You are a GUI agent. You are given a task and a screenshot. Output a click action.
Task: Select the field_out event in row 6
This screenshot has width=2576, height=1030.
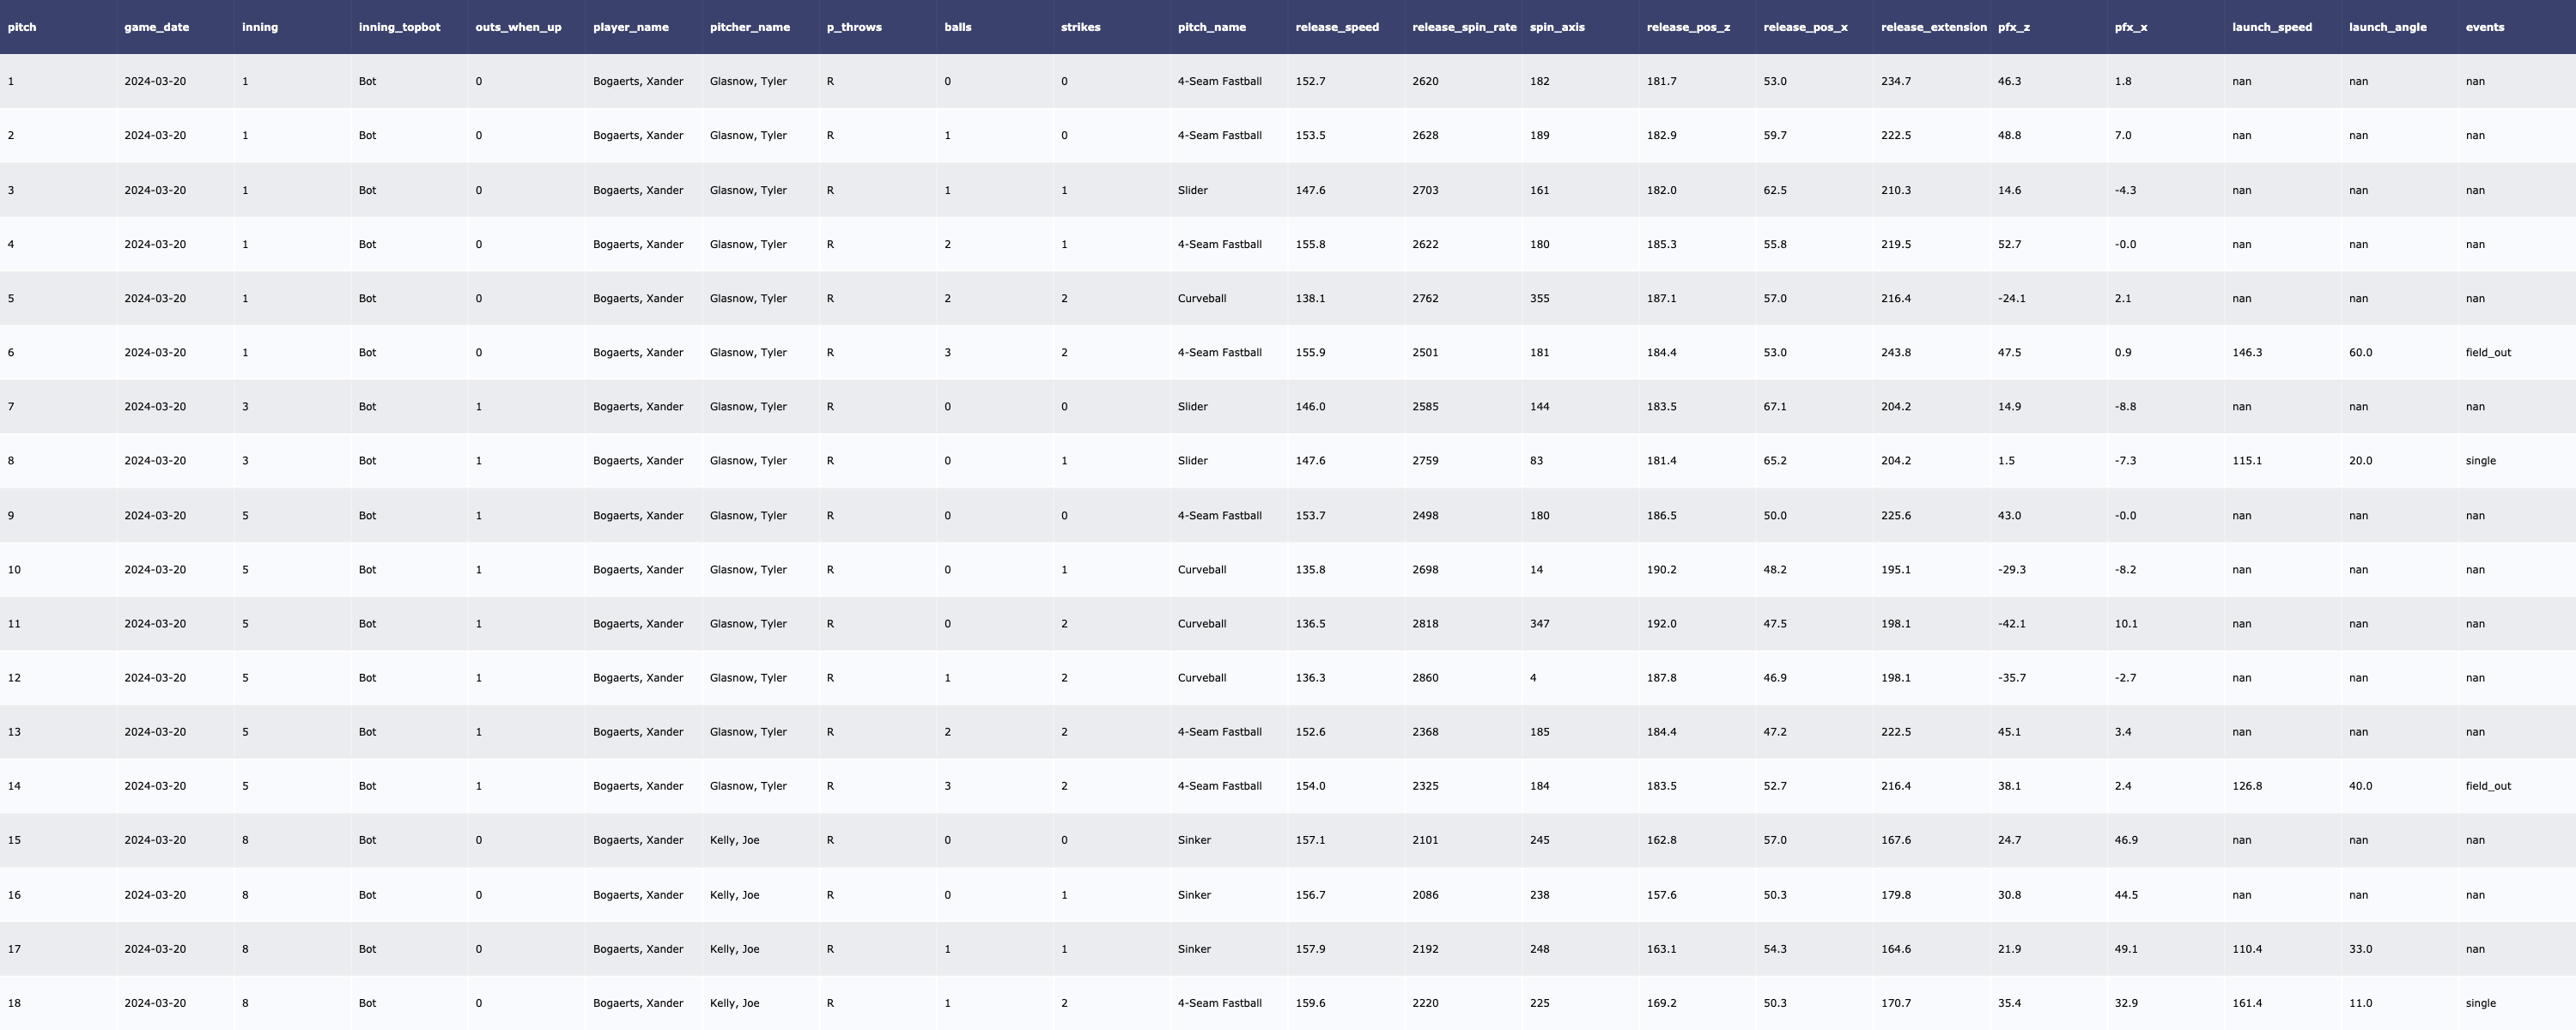2487,352
